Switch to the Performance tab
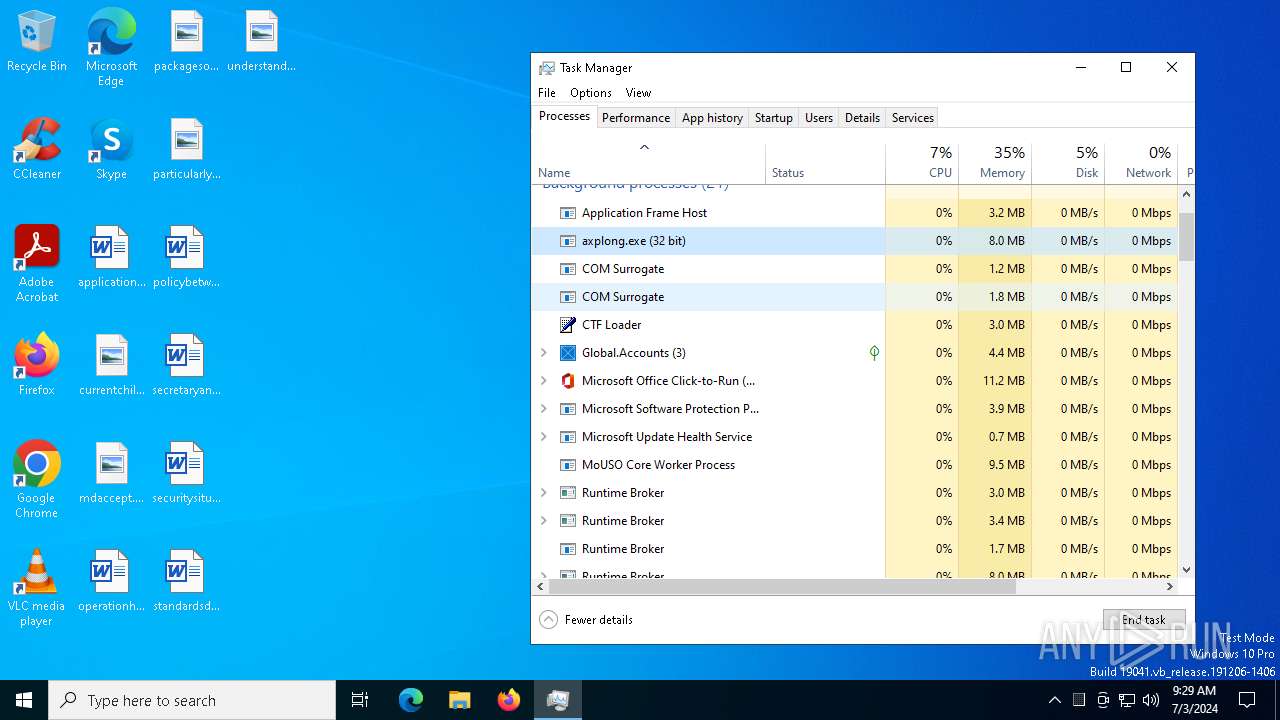The image size is (1280, 720). 636,118
